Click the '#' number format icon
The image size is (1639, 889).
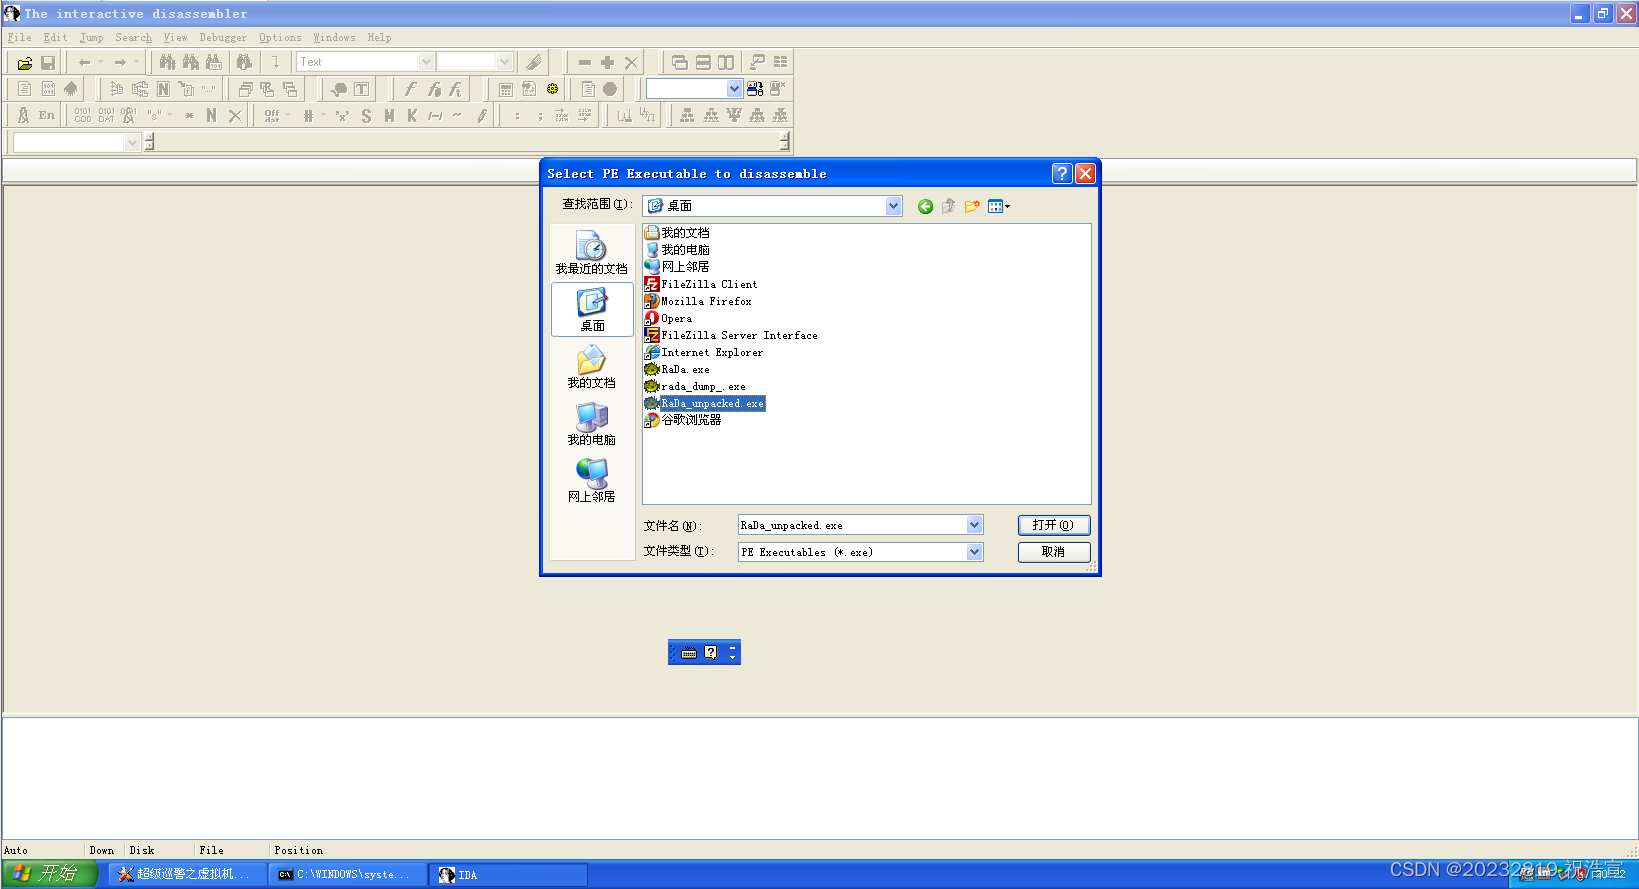pos(308,116)
